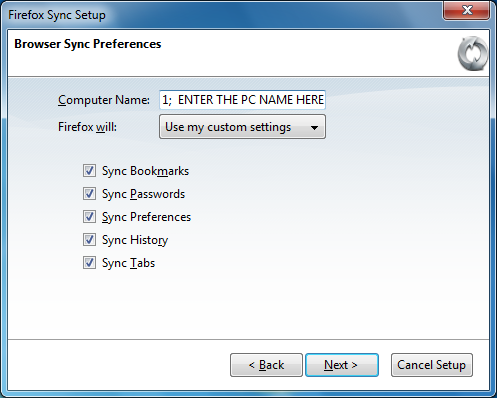Uncheck the Sync Bookmarks checkbox
Screen dimensions: 497x398
(89, 171)
